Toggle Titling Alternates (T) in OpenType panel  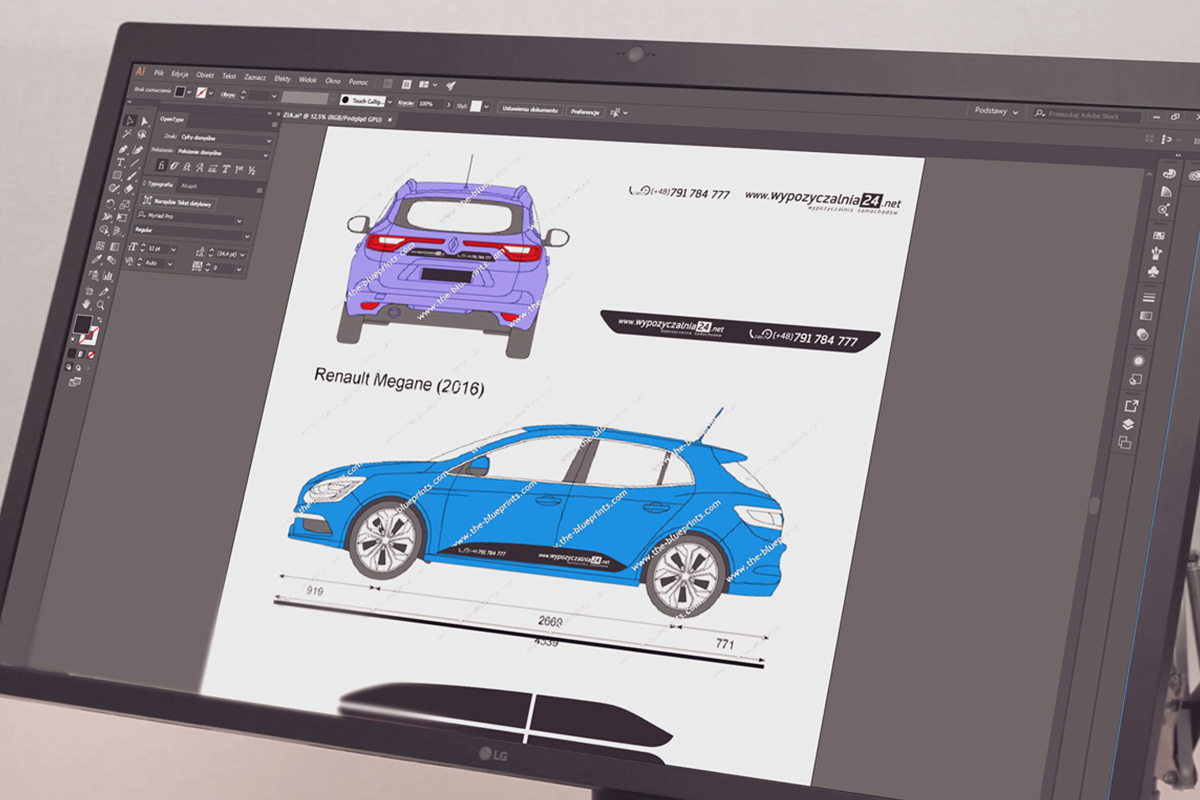tap(226, 169)
